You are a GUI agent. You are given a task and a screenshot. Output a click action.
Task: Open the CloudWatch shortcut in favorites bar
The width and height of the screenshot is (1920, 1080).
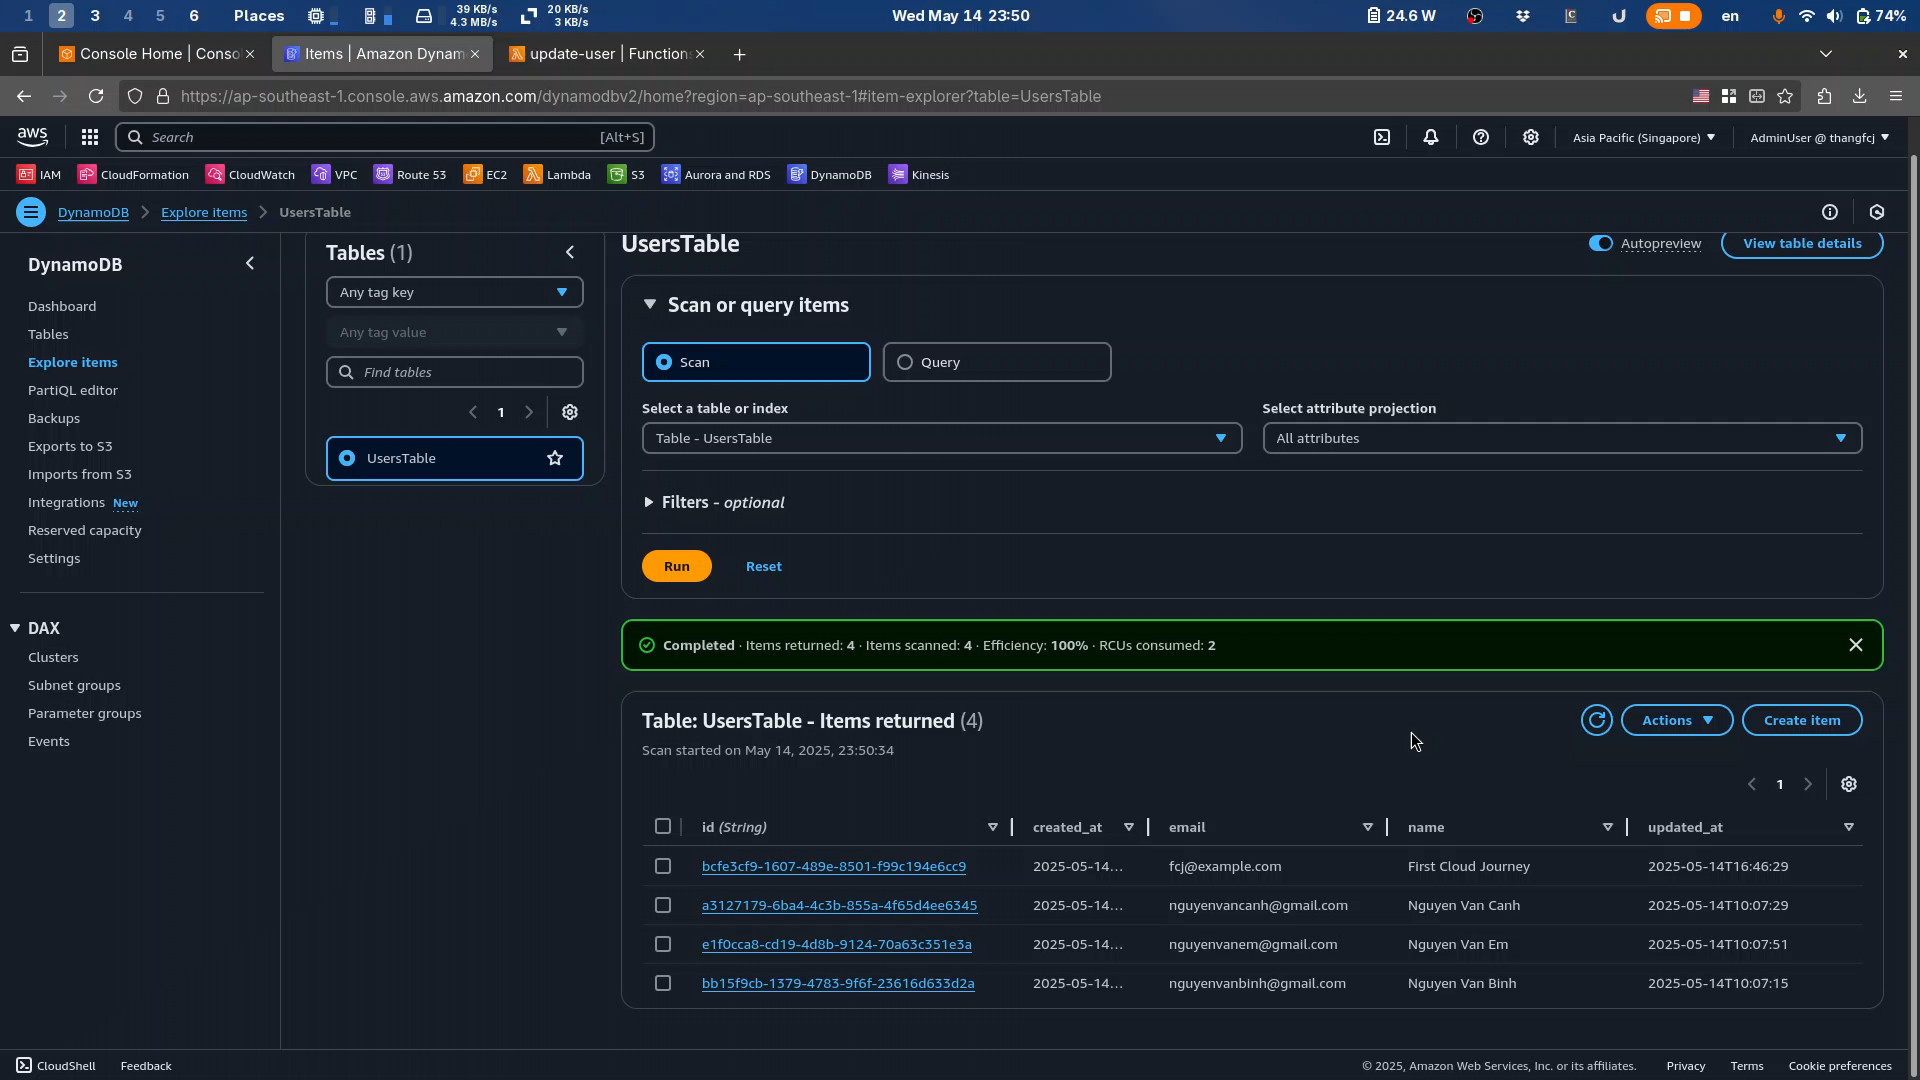click(x=250, y=174)
